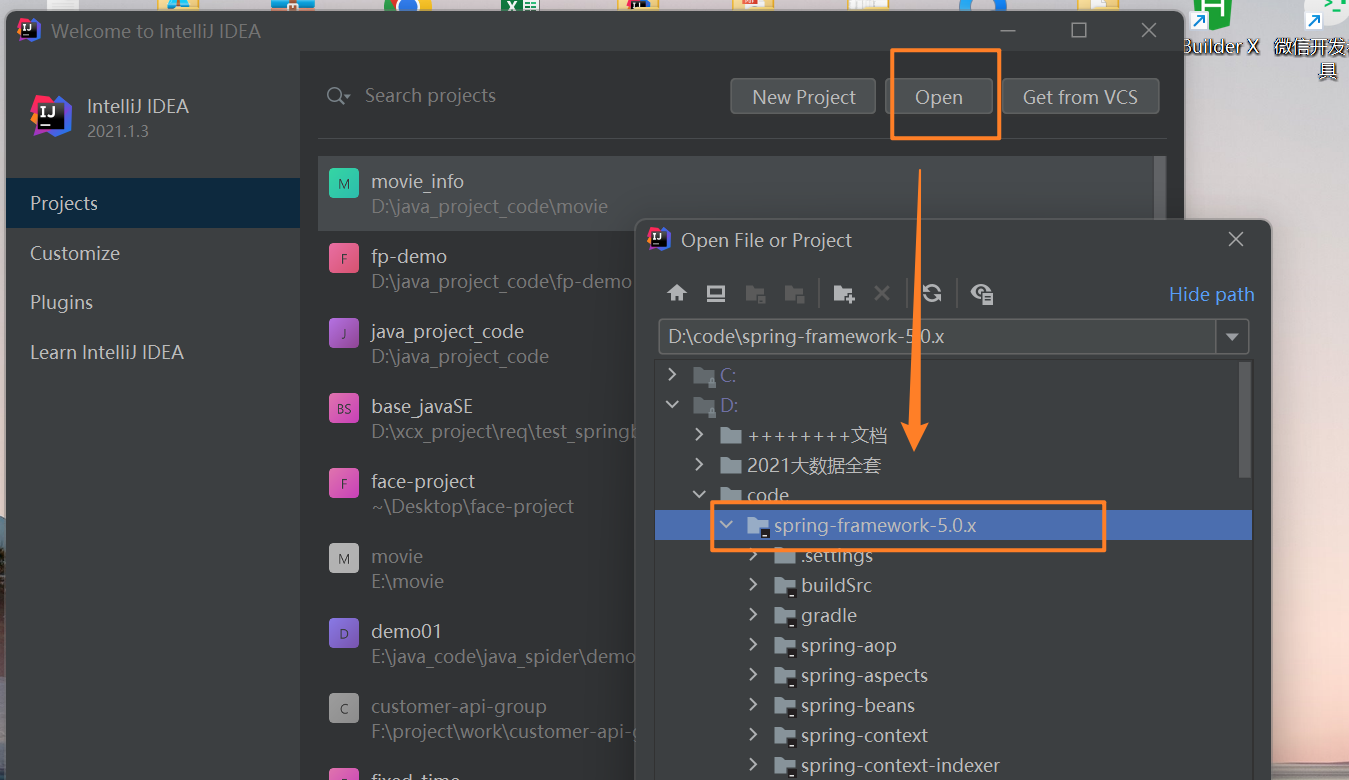Open the path history dropdown

point(1232,337)
